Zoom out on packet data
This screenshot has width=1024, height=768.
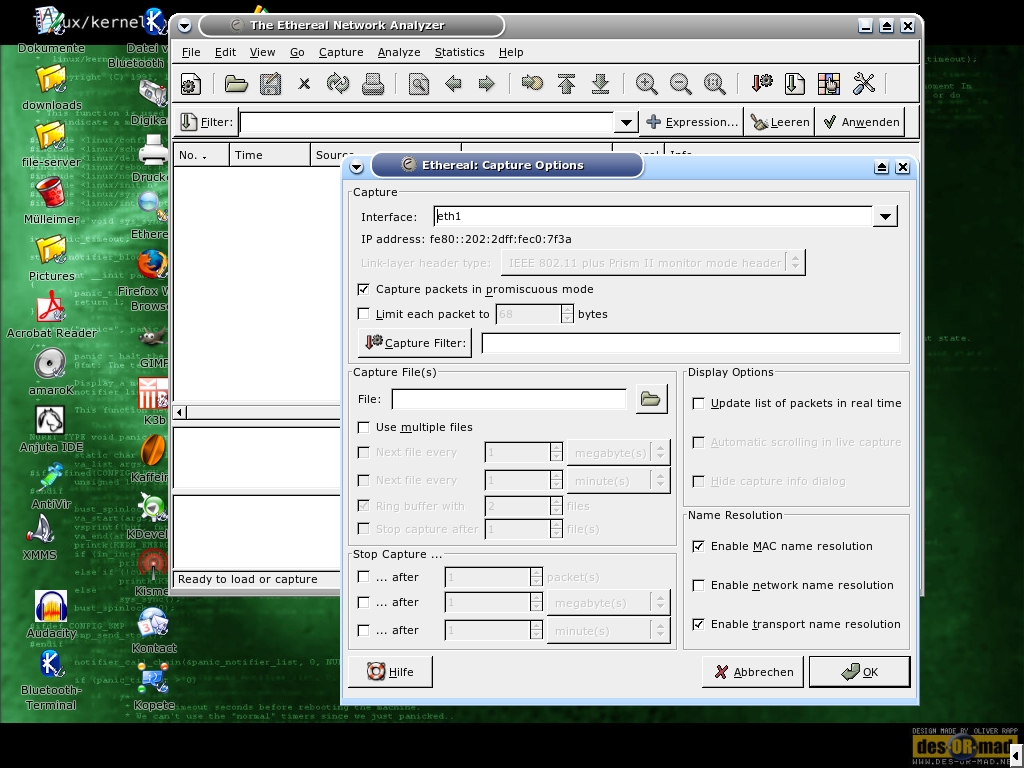pyautogui.click(x=680, y=84)
